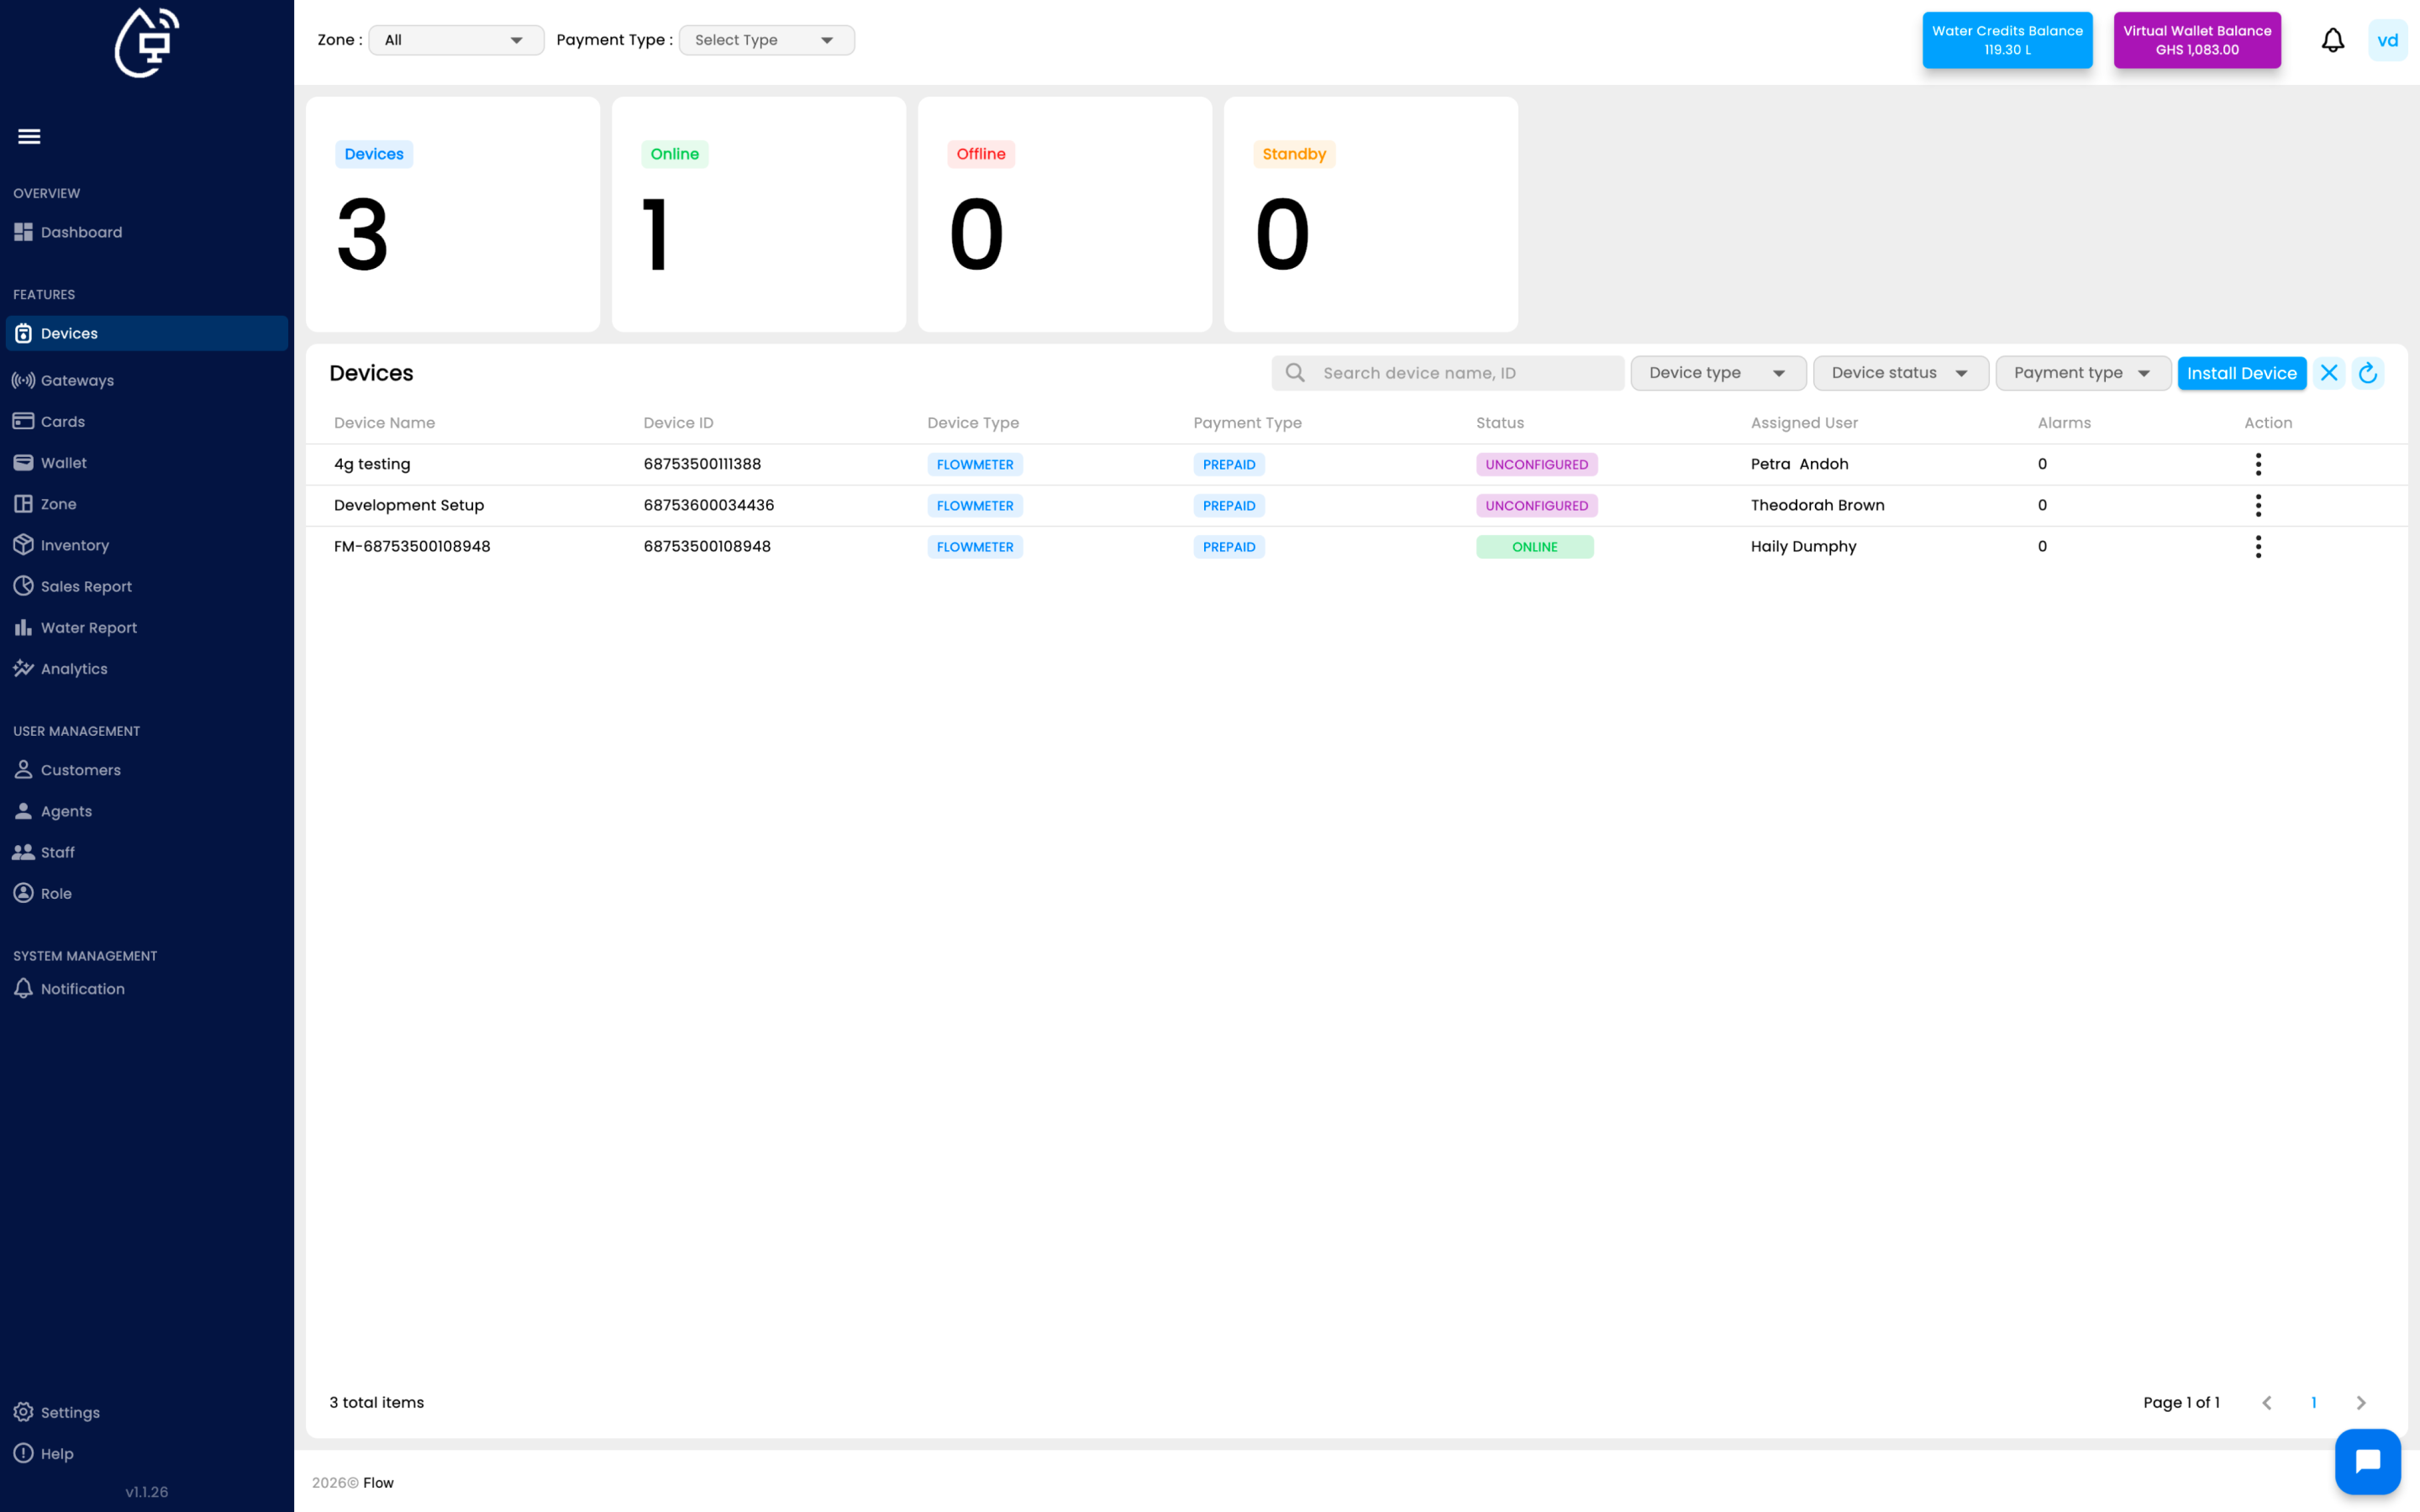Focus the Search device name field
The image size is (2420, 1512).
click(1448, 373)
